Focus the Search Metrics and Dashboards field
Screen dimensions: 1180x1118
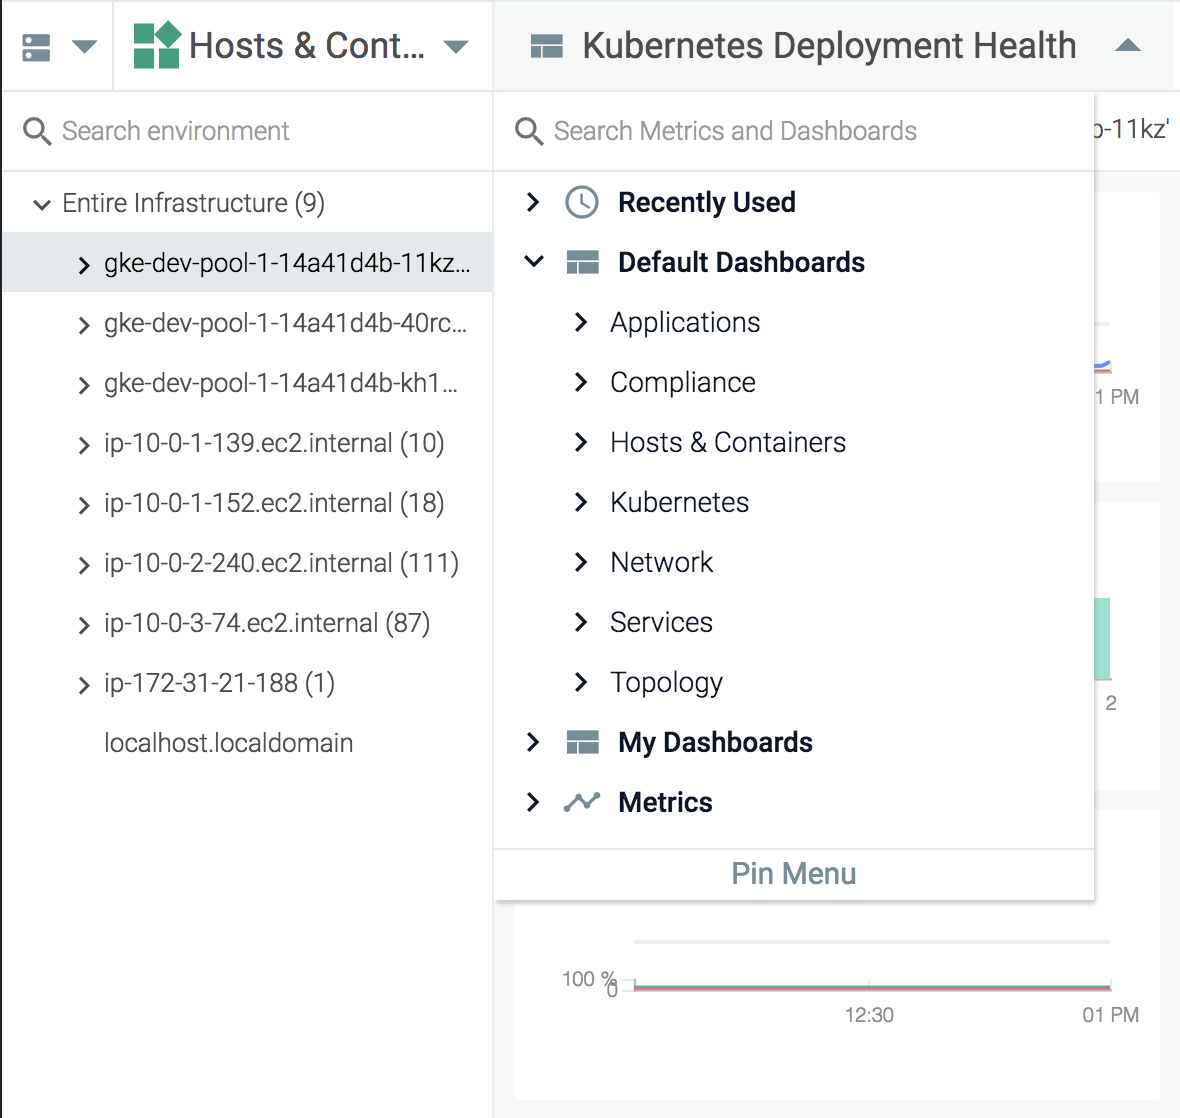click(x=794, y=131)
